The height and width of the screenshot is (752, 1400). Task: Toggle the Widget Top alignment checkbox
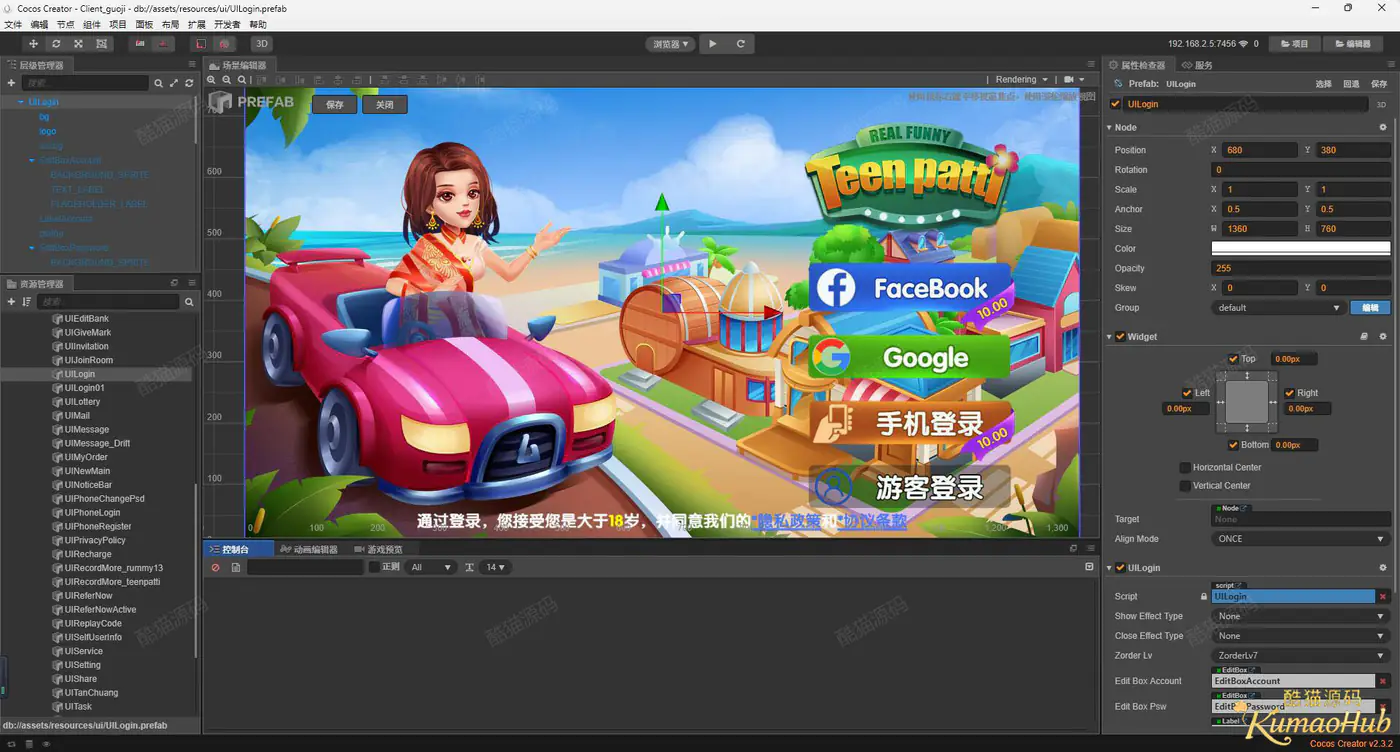pyautogui.click(x=1234, y=359)
